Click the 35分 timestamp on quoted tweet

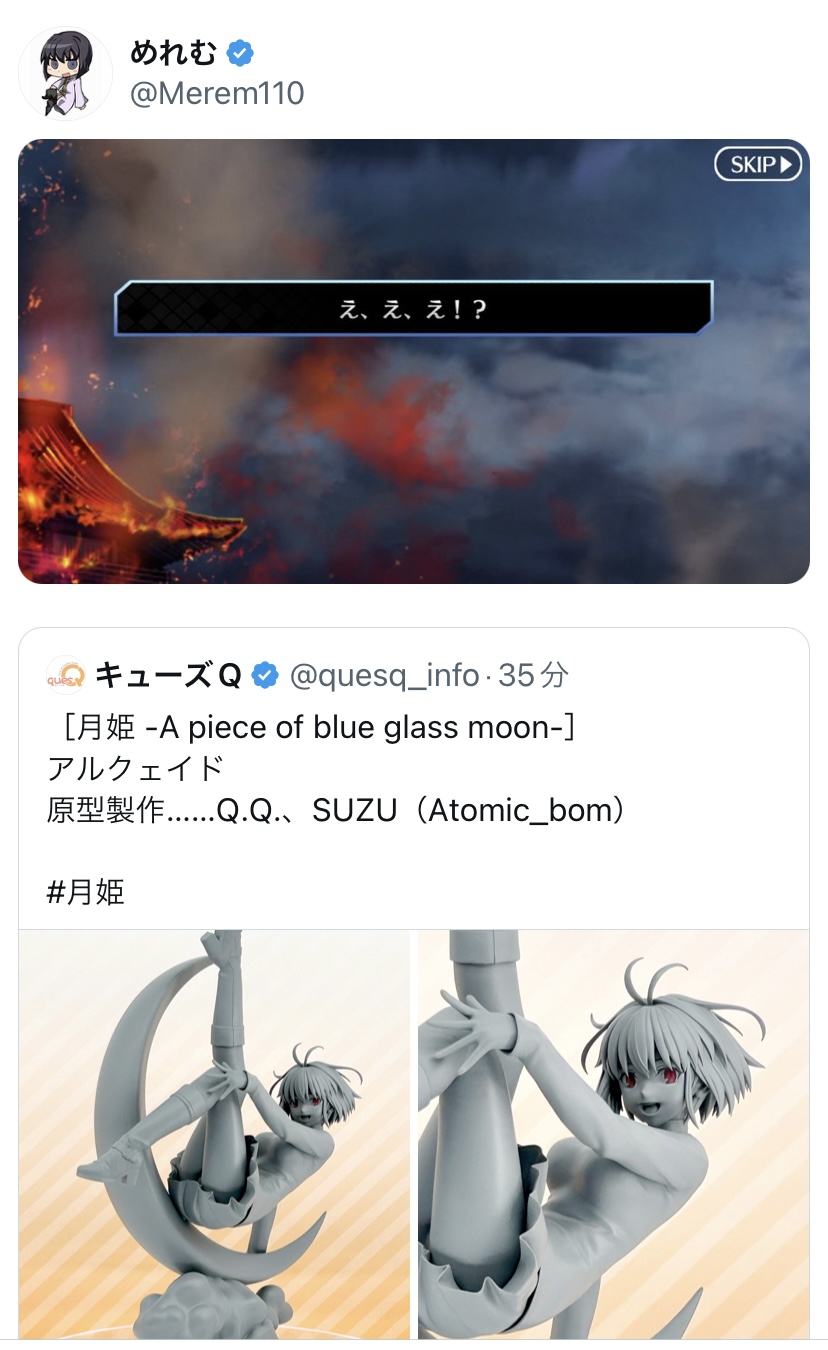pyautogui.click(x=533, y=676)
